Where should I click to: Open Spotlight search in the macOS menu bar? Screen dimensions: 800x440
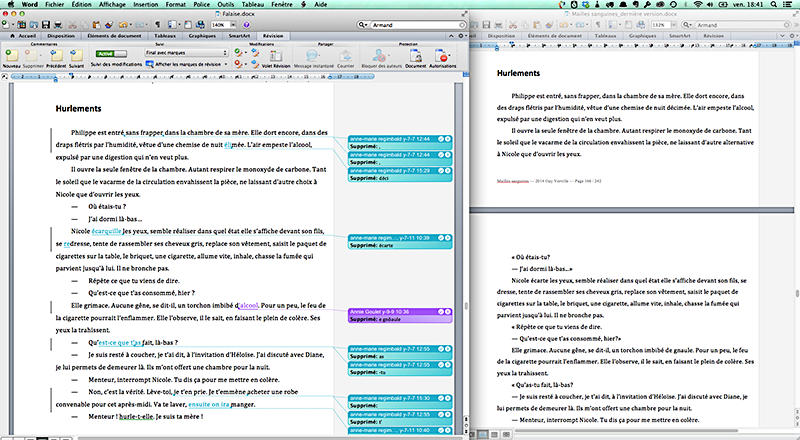[x=774, y=5]
